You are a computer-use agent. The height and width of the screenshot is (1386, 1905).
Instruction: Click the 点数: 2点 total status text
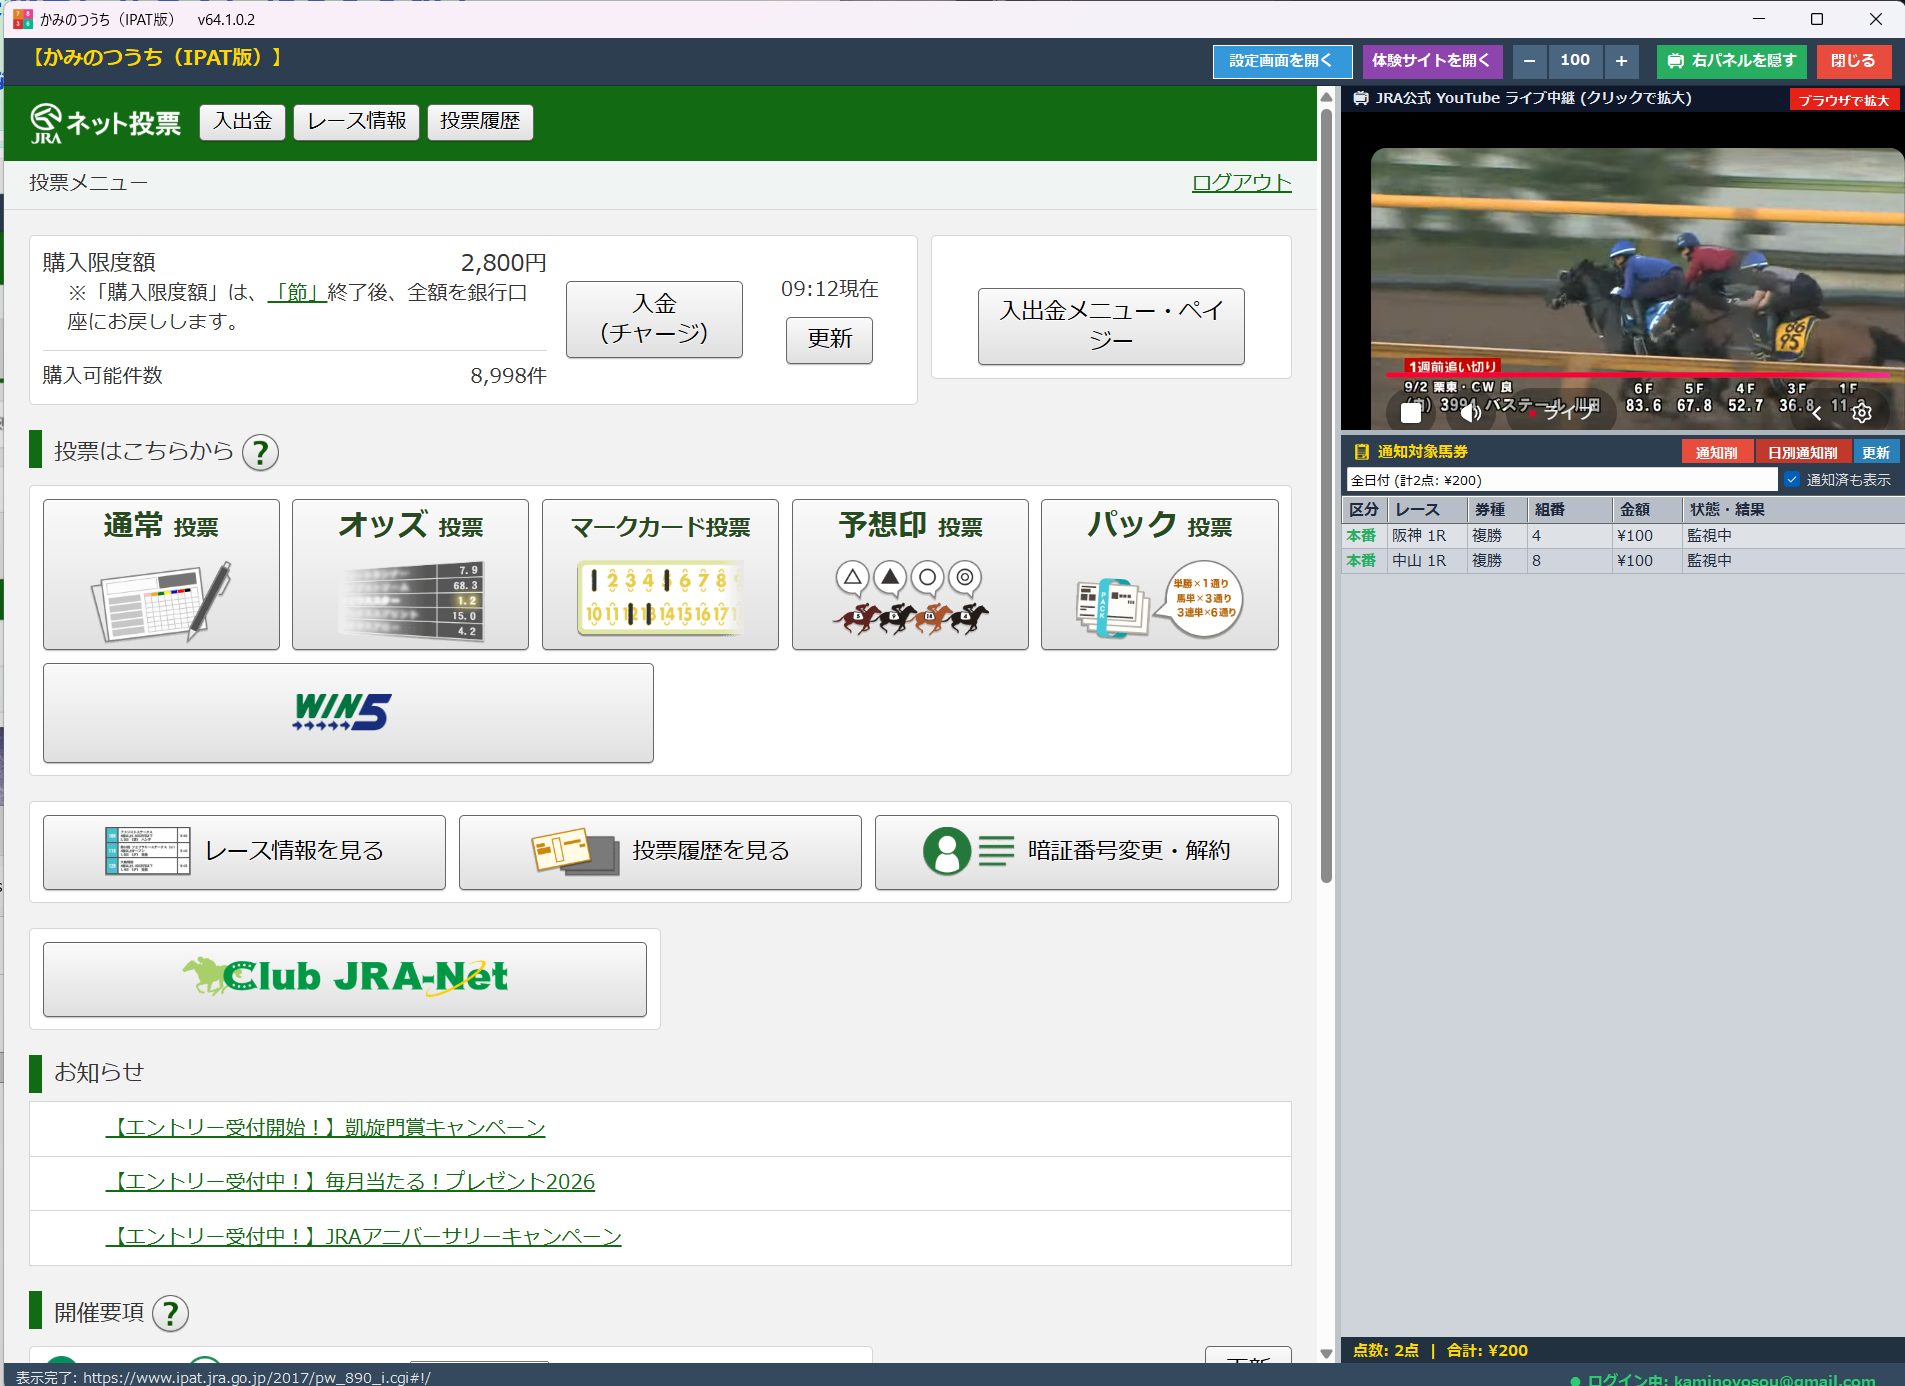point(1386,1351)
